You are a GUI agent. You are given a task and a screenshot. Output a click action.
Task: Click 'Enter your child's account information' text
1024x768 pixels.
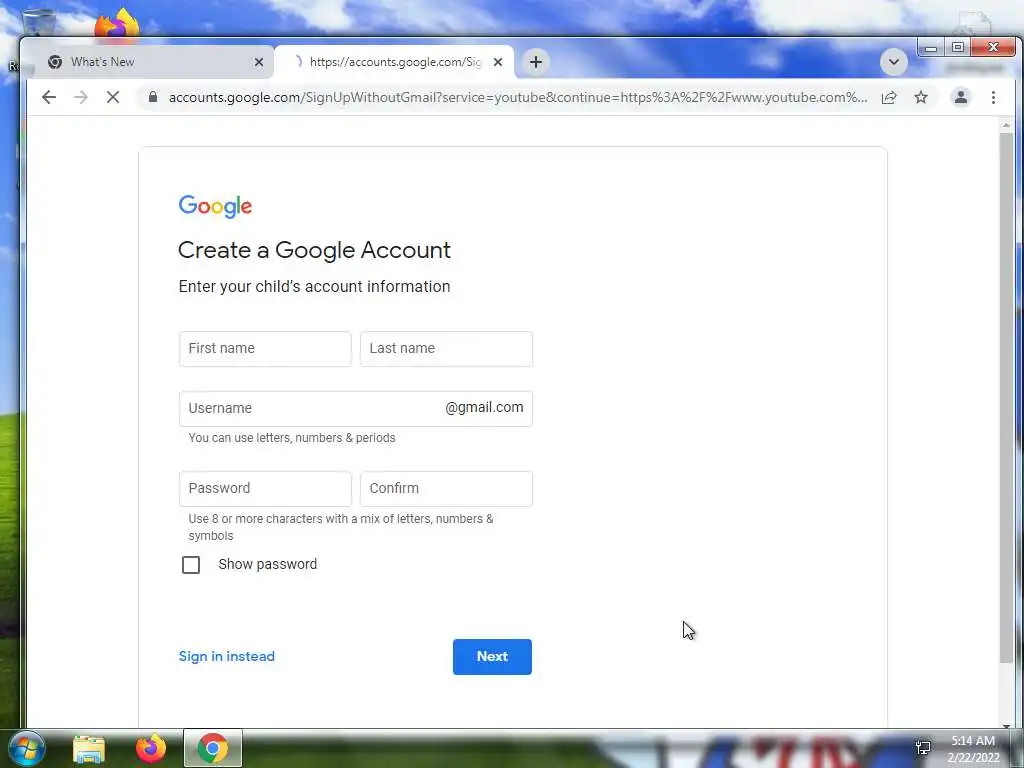pyautogui.click(x=314, y=287)
